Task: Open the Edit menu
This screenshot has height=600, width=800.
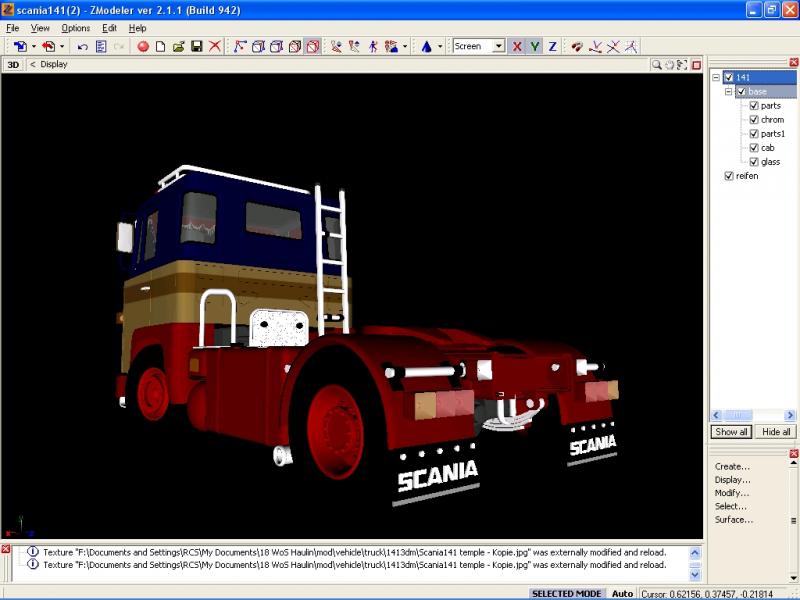Action: 109,28
